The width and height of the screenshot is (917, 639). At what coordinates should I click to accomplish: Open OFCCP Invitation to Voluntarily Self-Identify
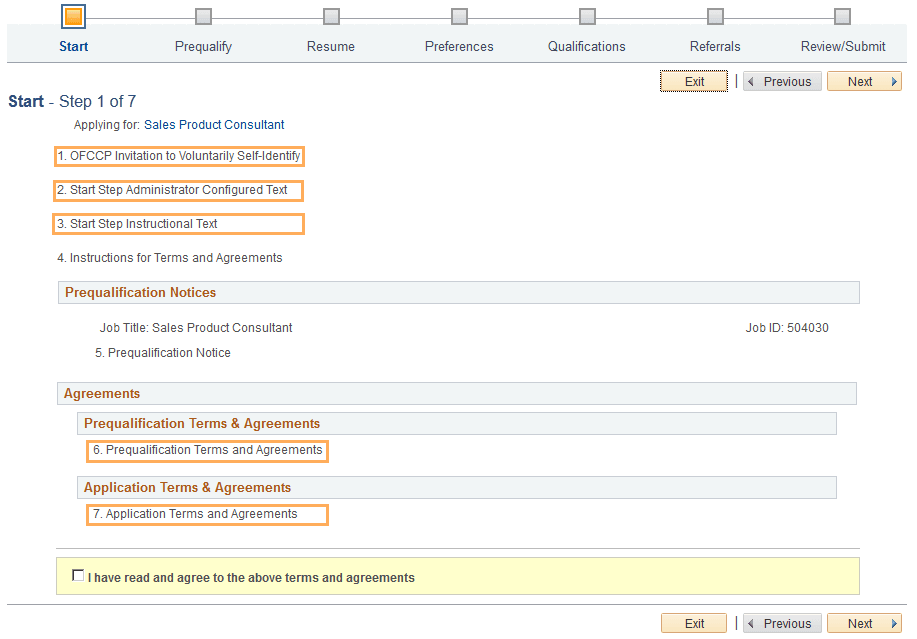(x=179, y=157)
